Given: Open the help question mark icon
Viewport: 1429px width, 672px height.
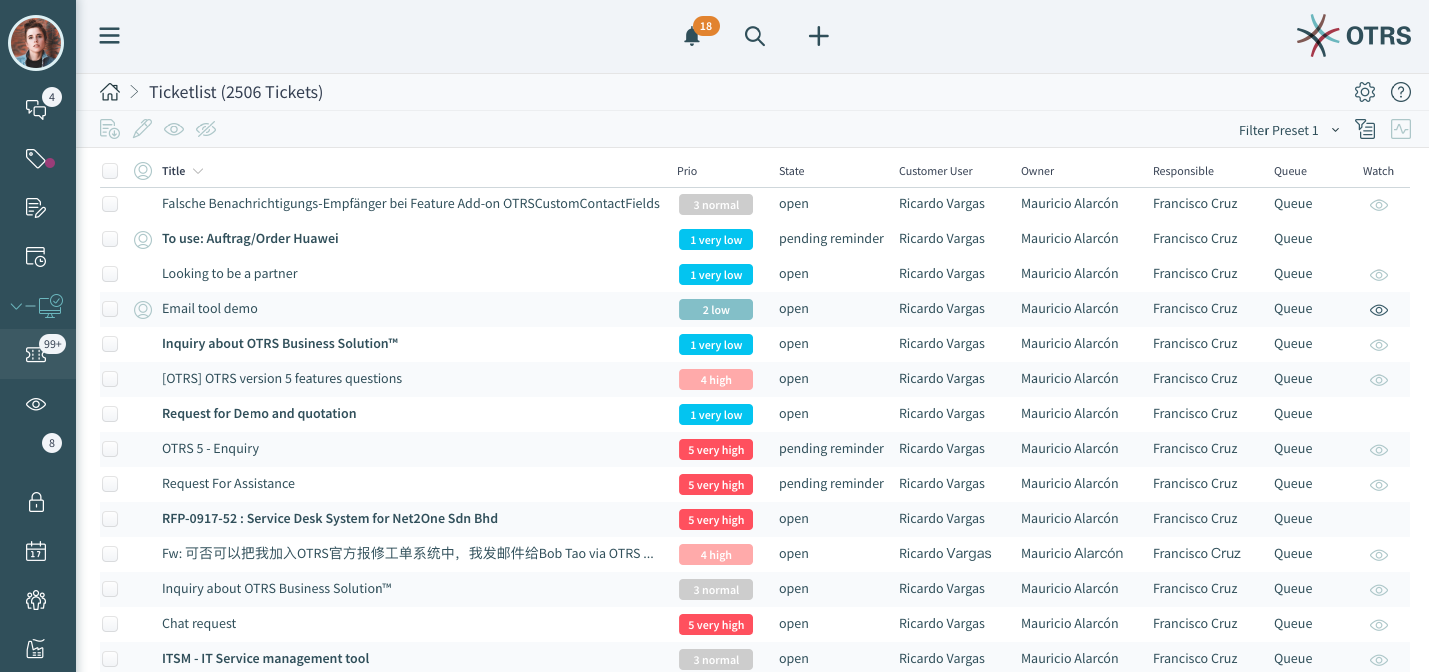Looking at the screenshot, I should tap(1401, 92).
